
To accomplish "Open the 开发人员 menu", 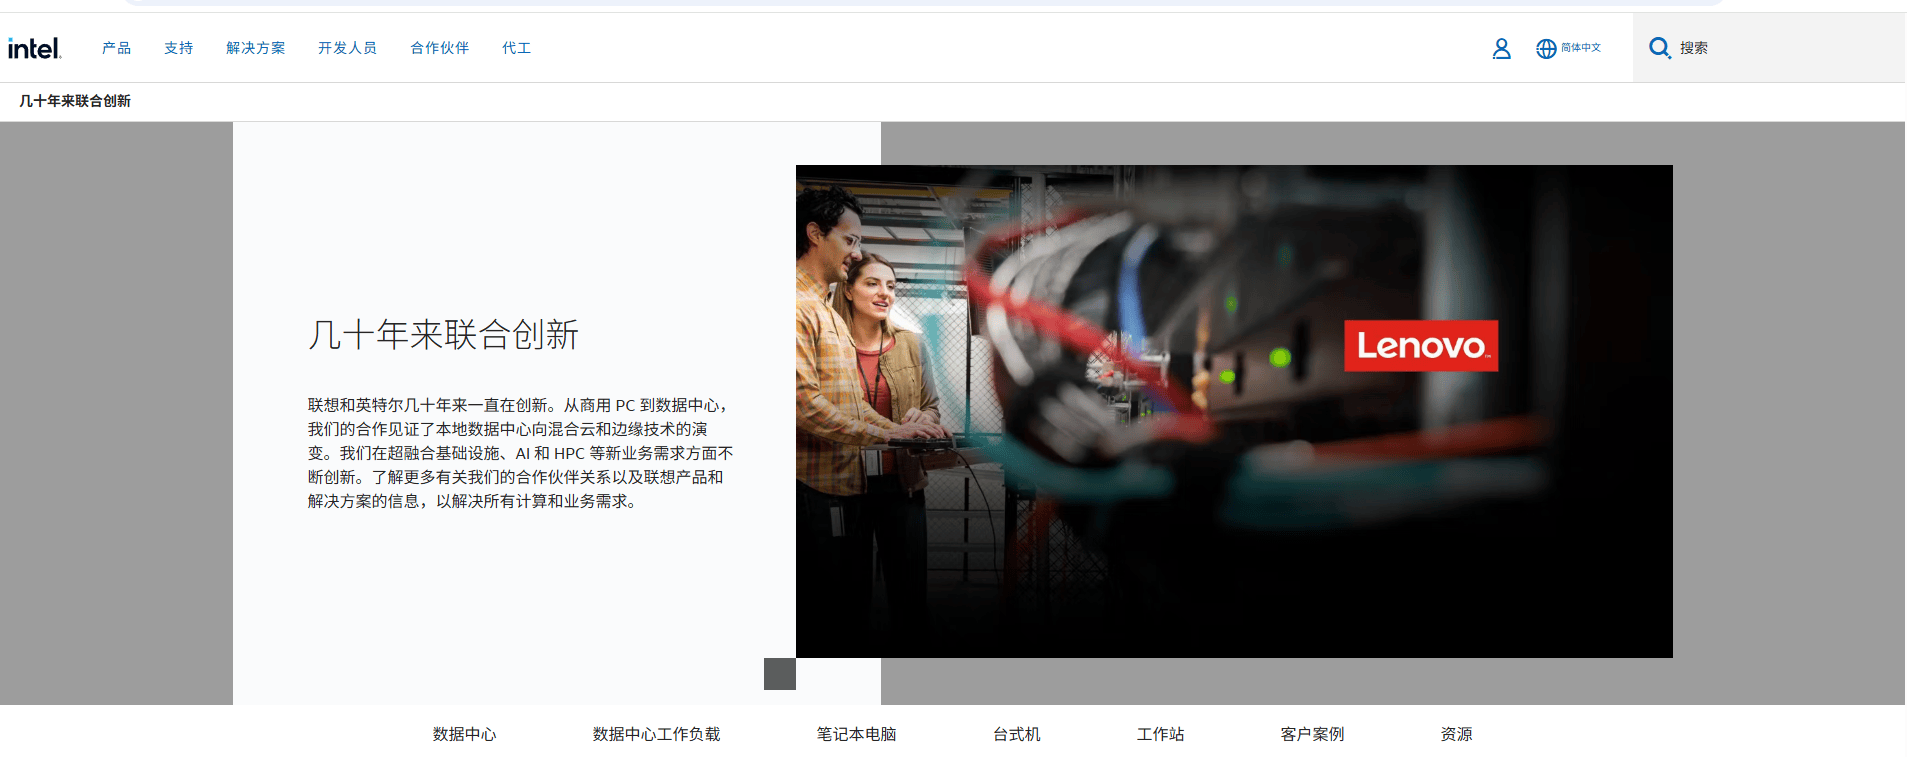I will (347, 48).
